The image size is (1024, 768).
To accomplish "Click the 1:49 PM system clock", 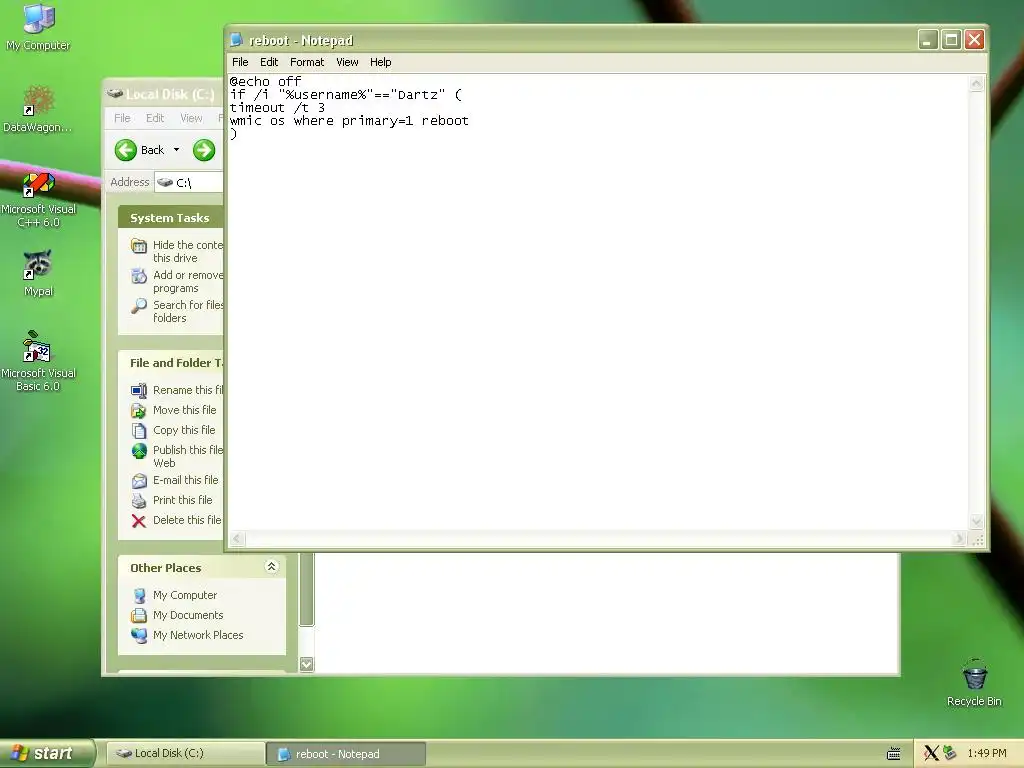I will click(987, 754).
